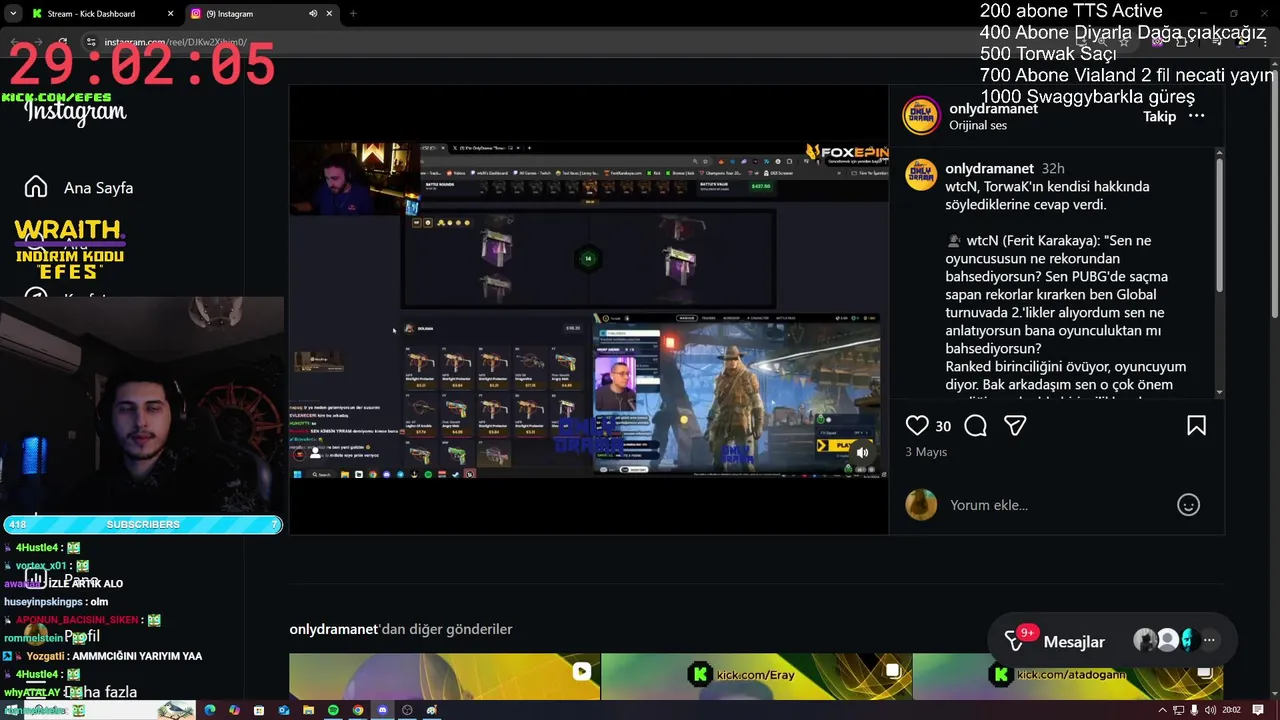Open the volume control in system tray
1280x720 pixels.
[1210, 710]
